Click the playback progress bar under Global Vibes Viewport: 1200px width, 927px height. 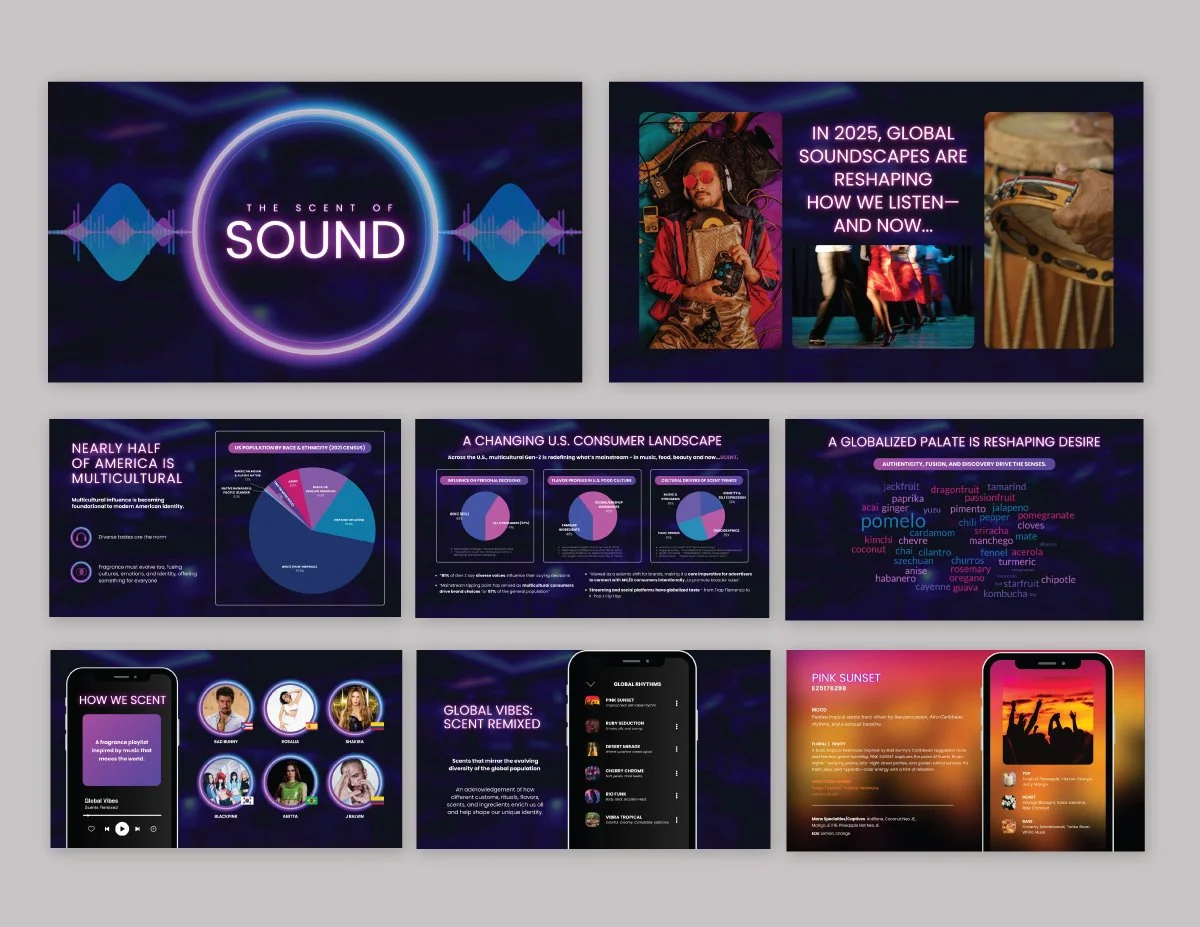point(120,815)
